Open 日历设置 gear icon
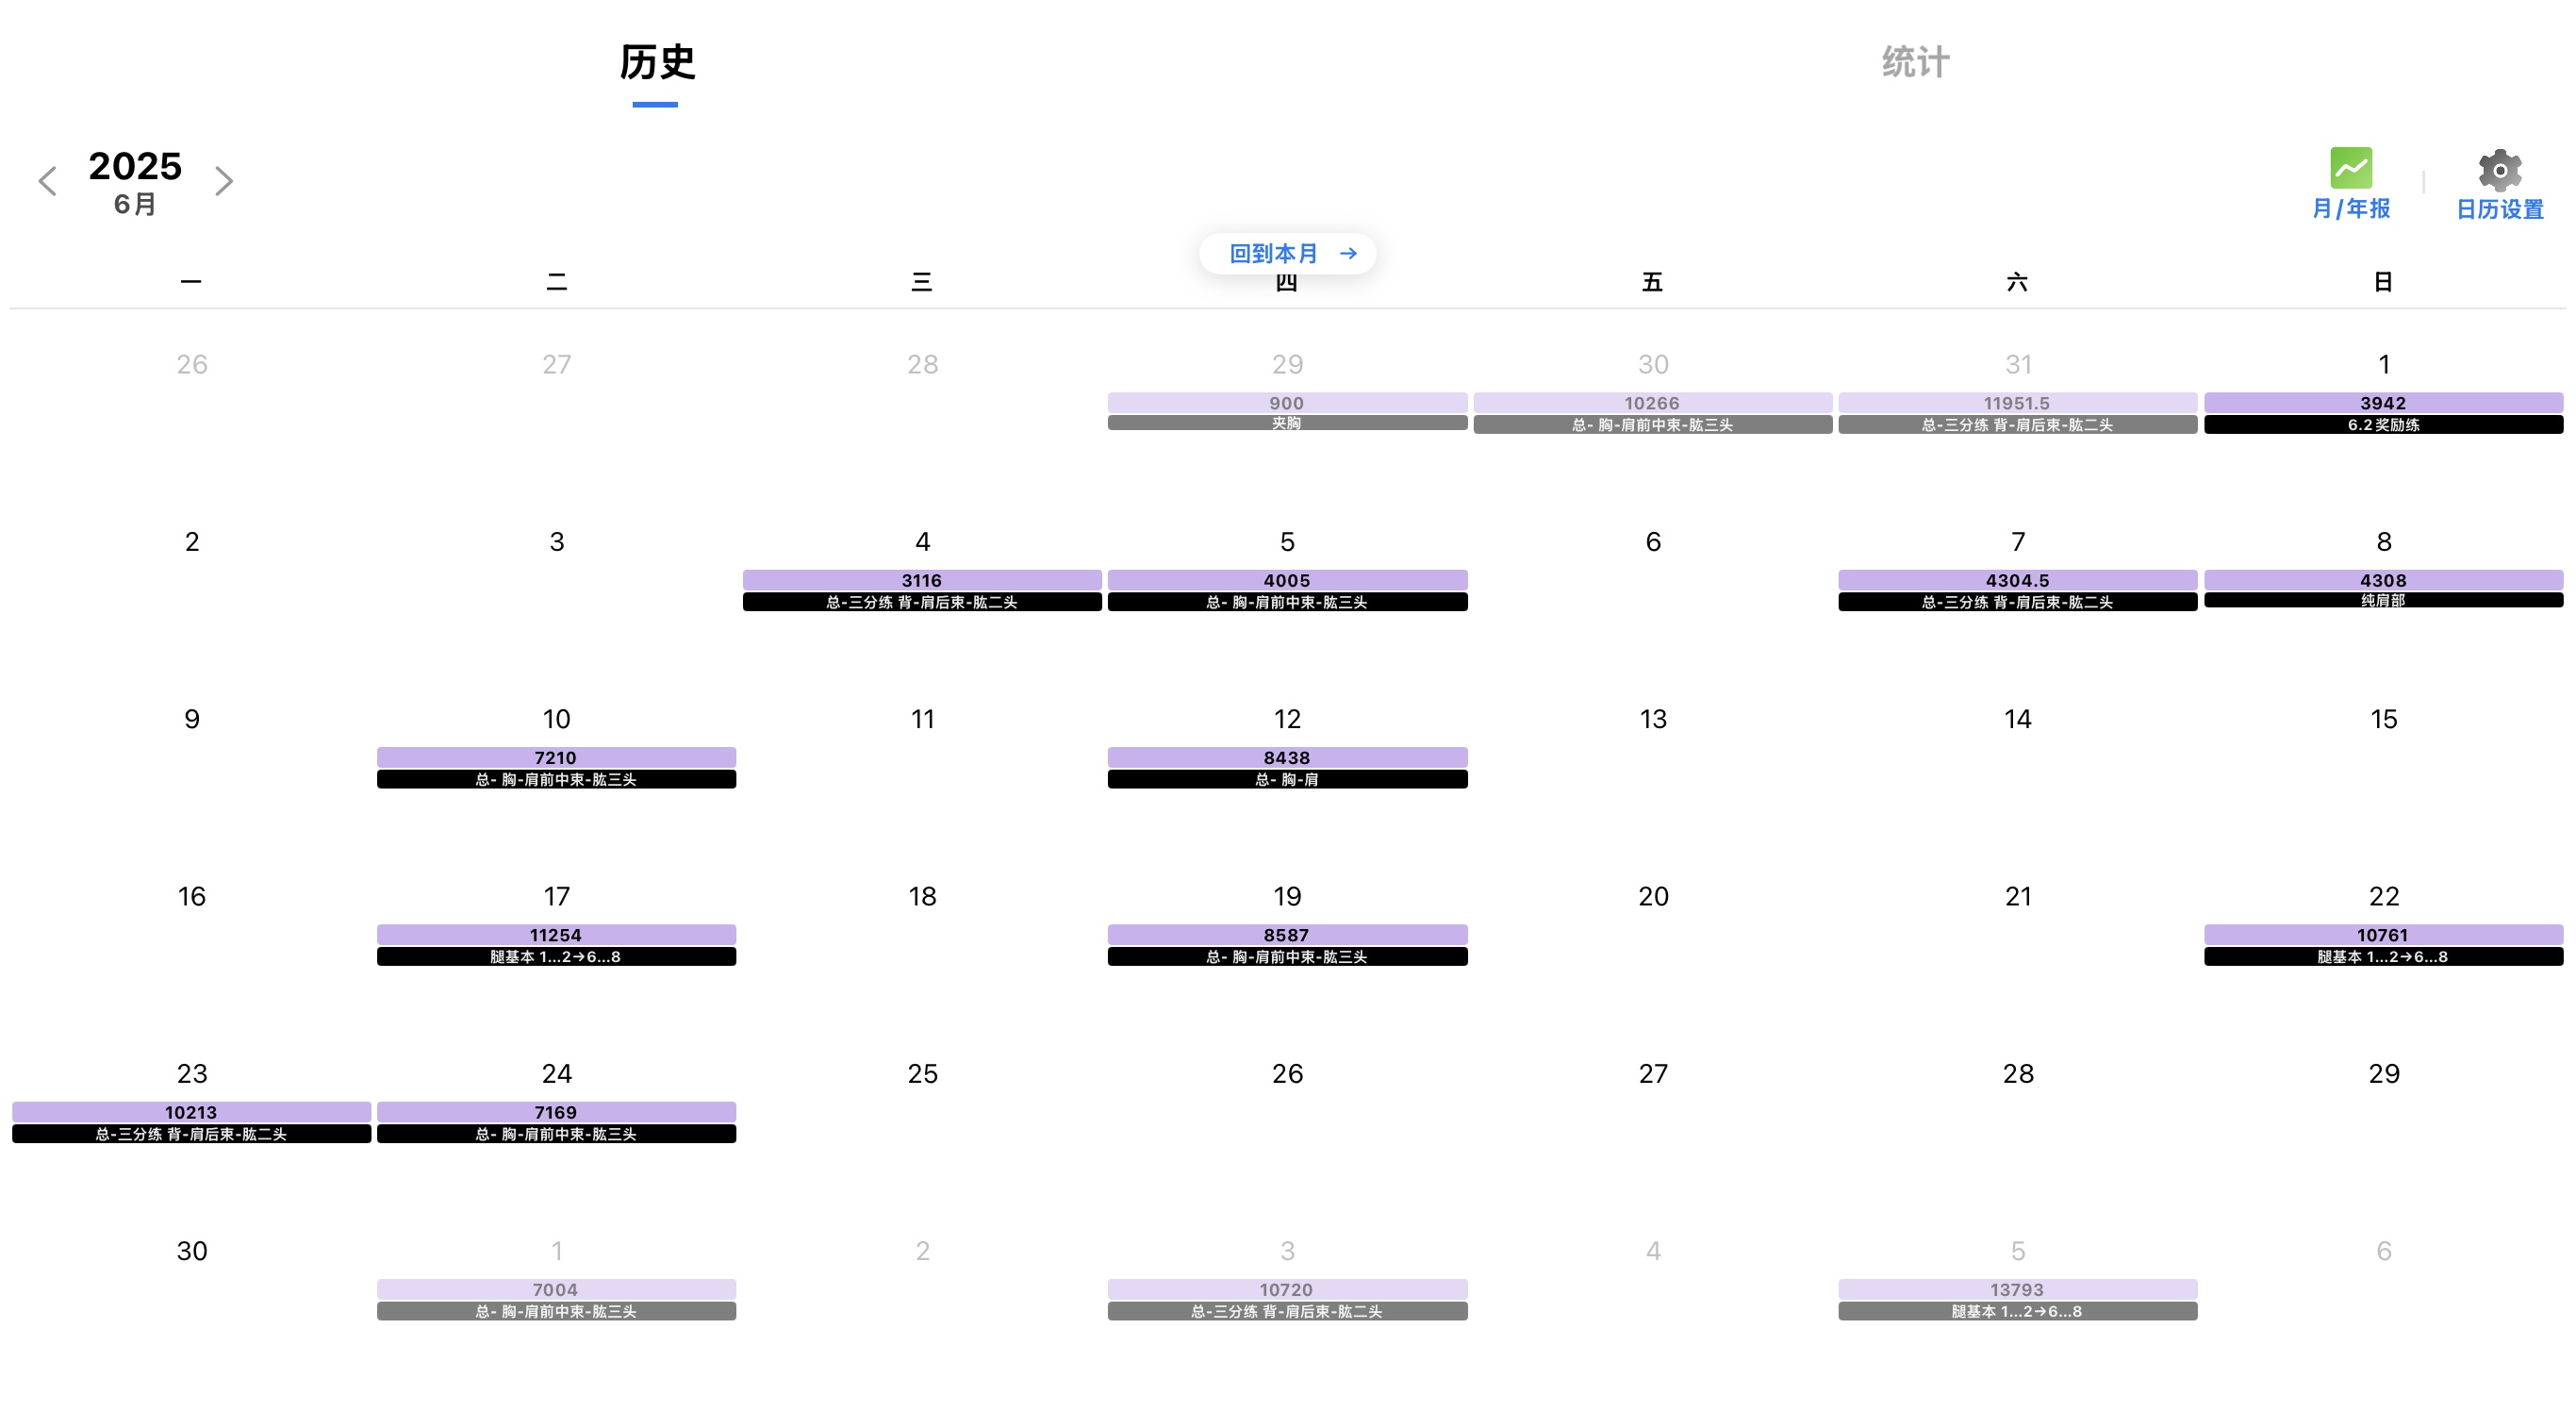 [x=2499, y=170]
